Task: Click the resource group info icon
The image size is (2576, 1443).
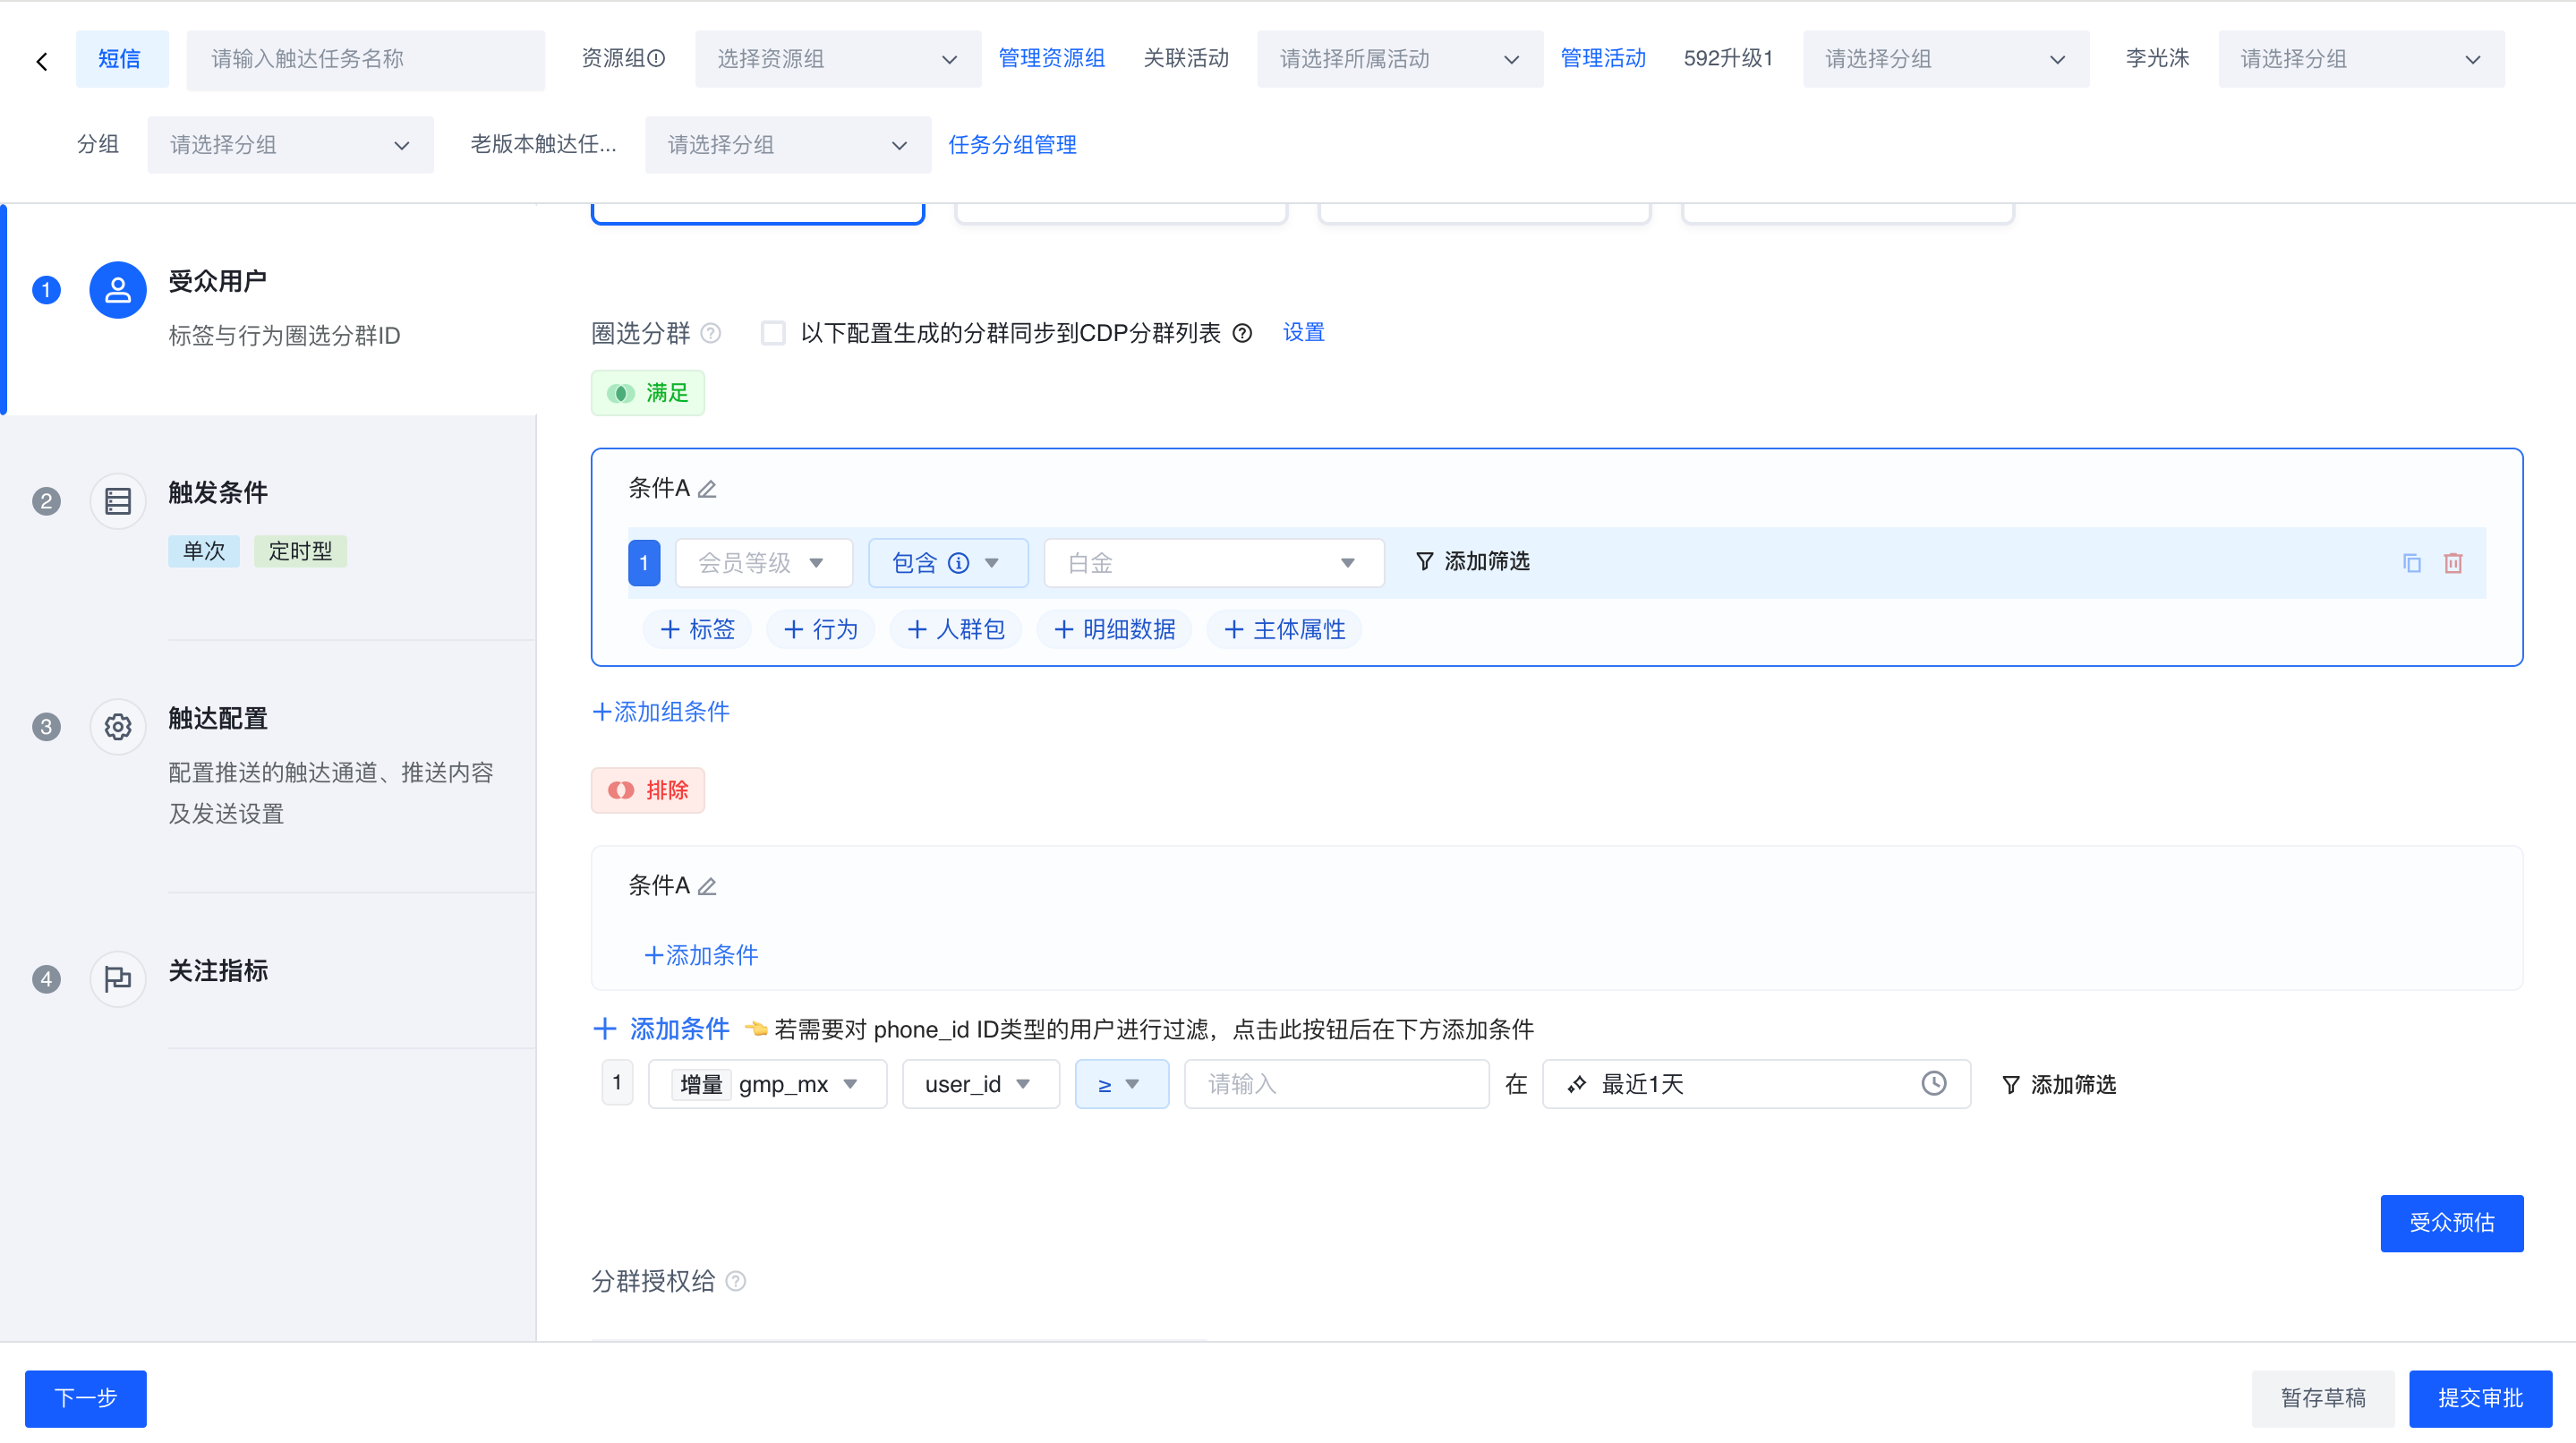Action: pos(657,58)
